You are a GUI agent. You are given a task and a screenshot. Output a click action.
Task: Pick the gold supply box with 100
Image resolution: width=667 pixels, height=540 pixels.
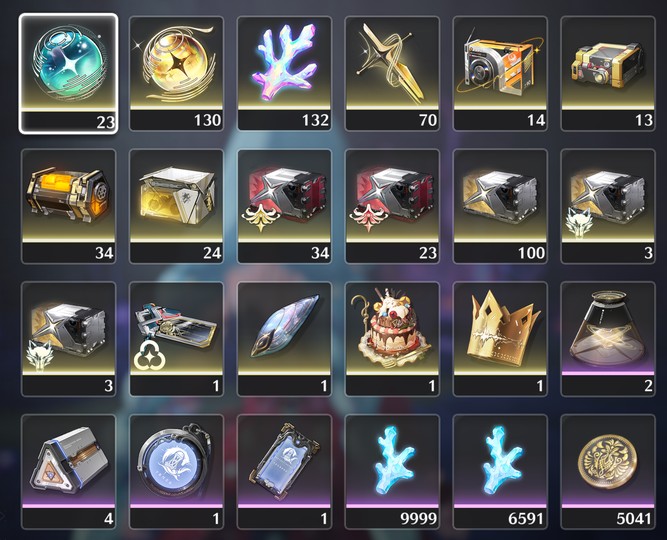[x=500, y=206]
